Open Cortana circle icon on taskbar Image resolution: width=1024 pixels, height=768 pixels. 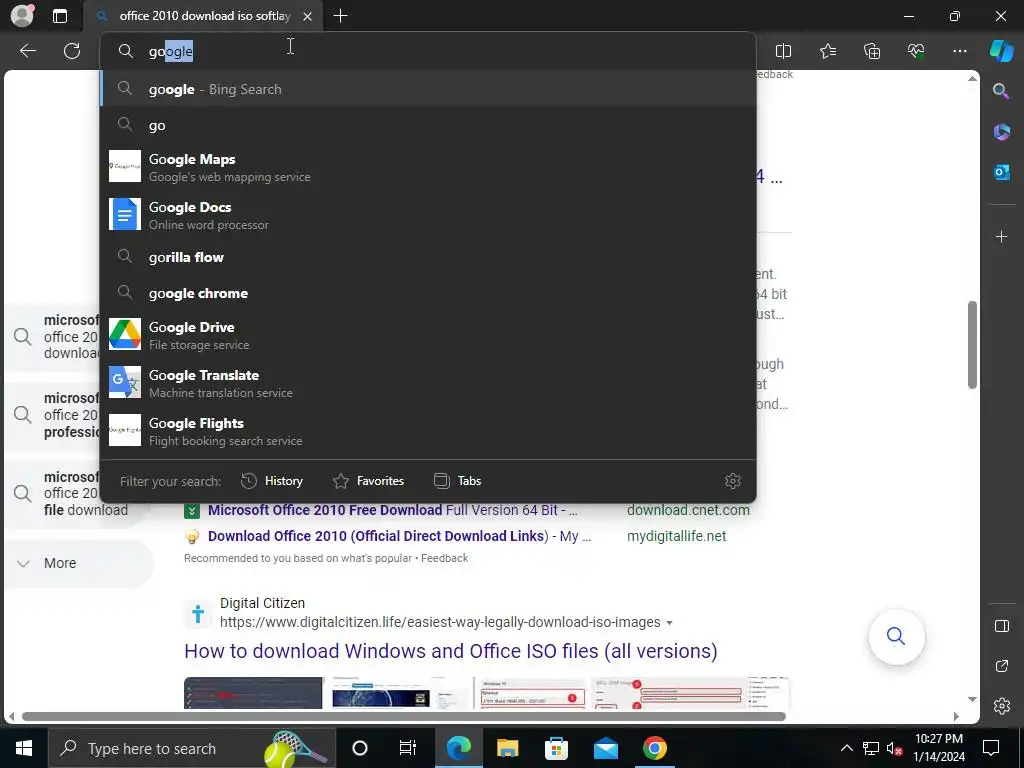click(x=360, y=748)
